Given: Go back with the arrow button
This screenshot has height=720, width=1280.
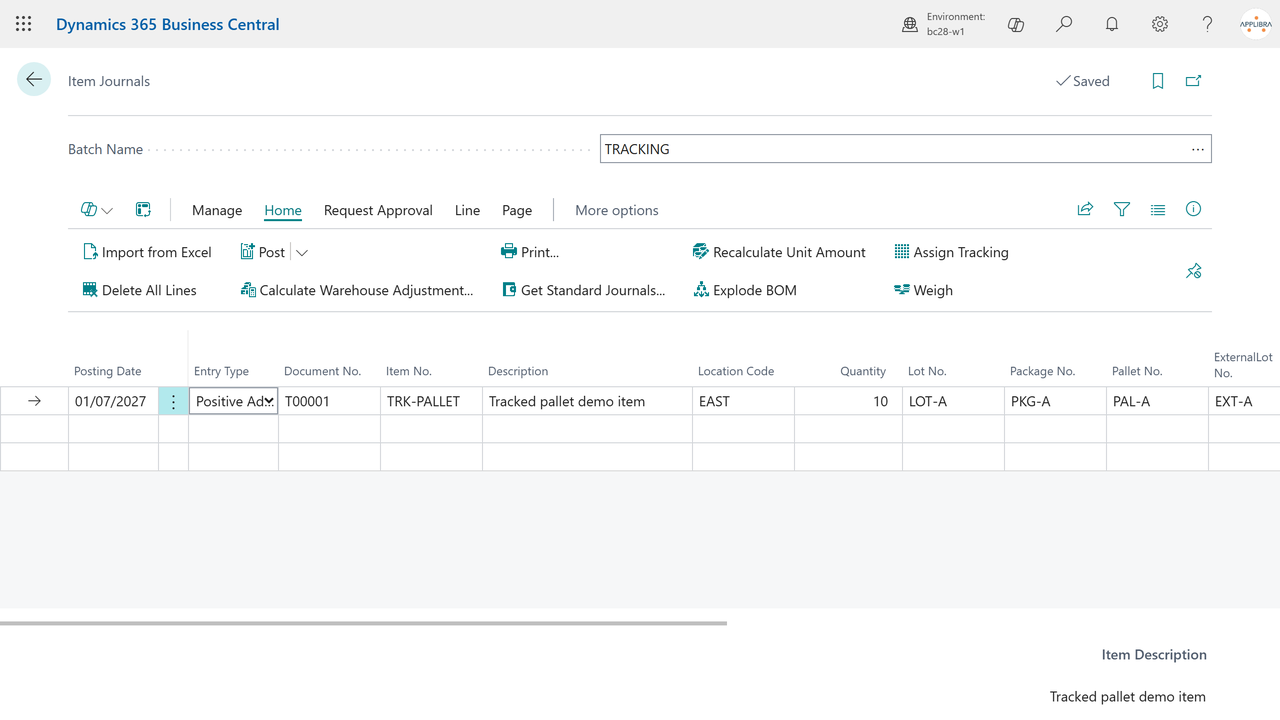Looking at the screenshot, I should pyautogui.click(x=34, y=79).
